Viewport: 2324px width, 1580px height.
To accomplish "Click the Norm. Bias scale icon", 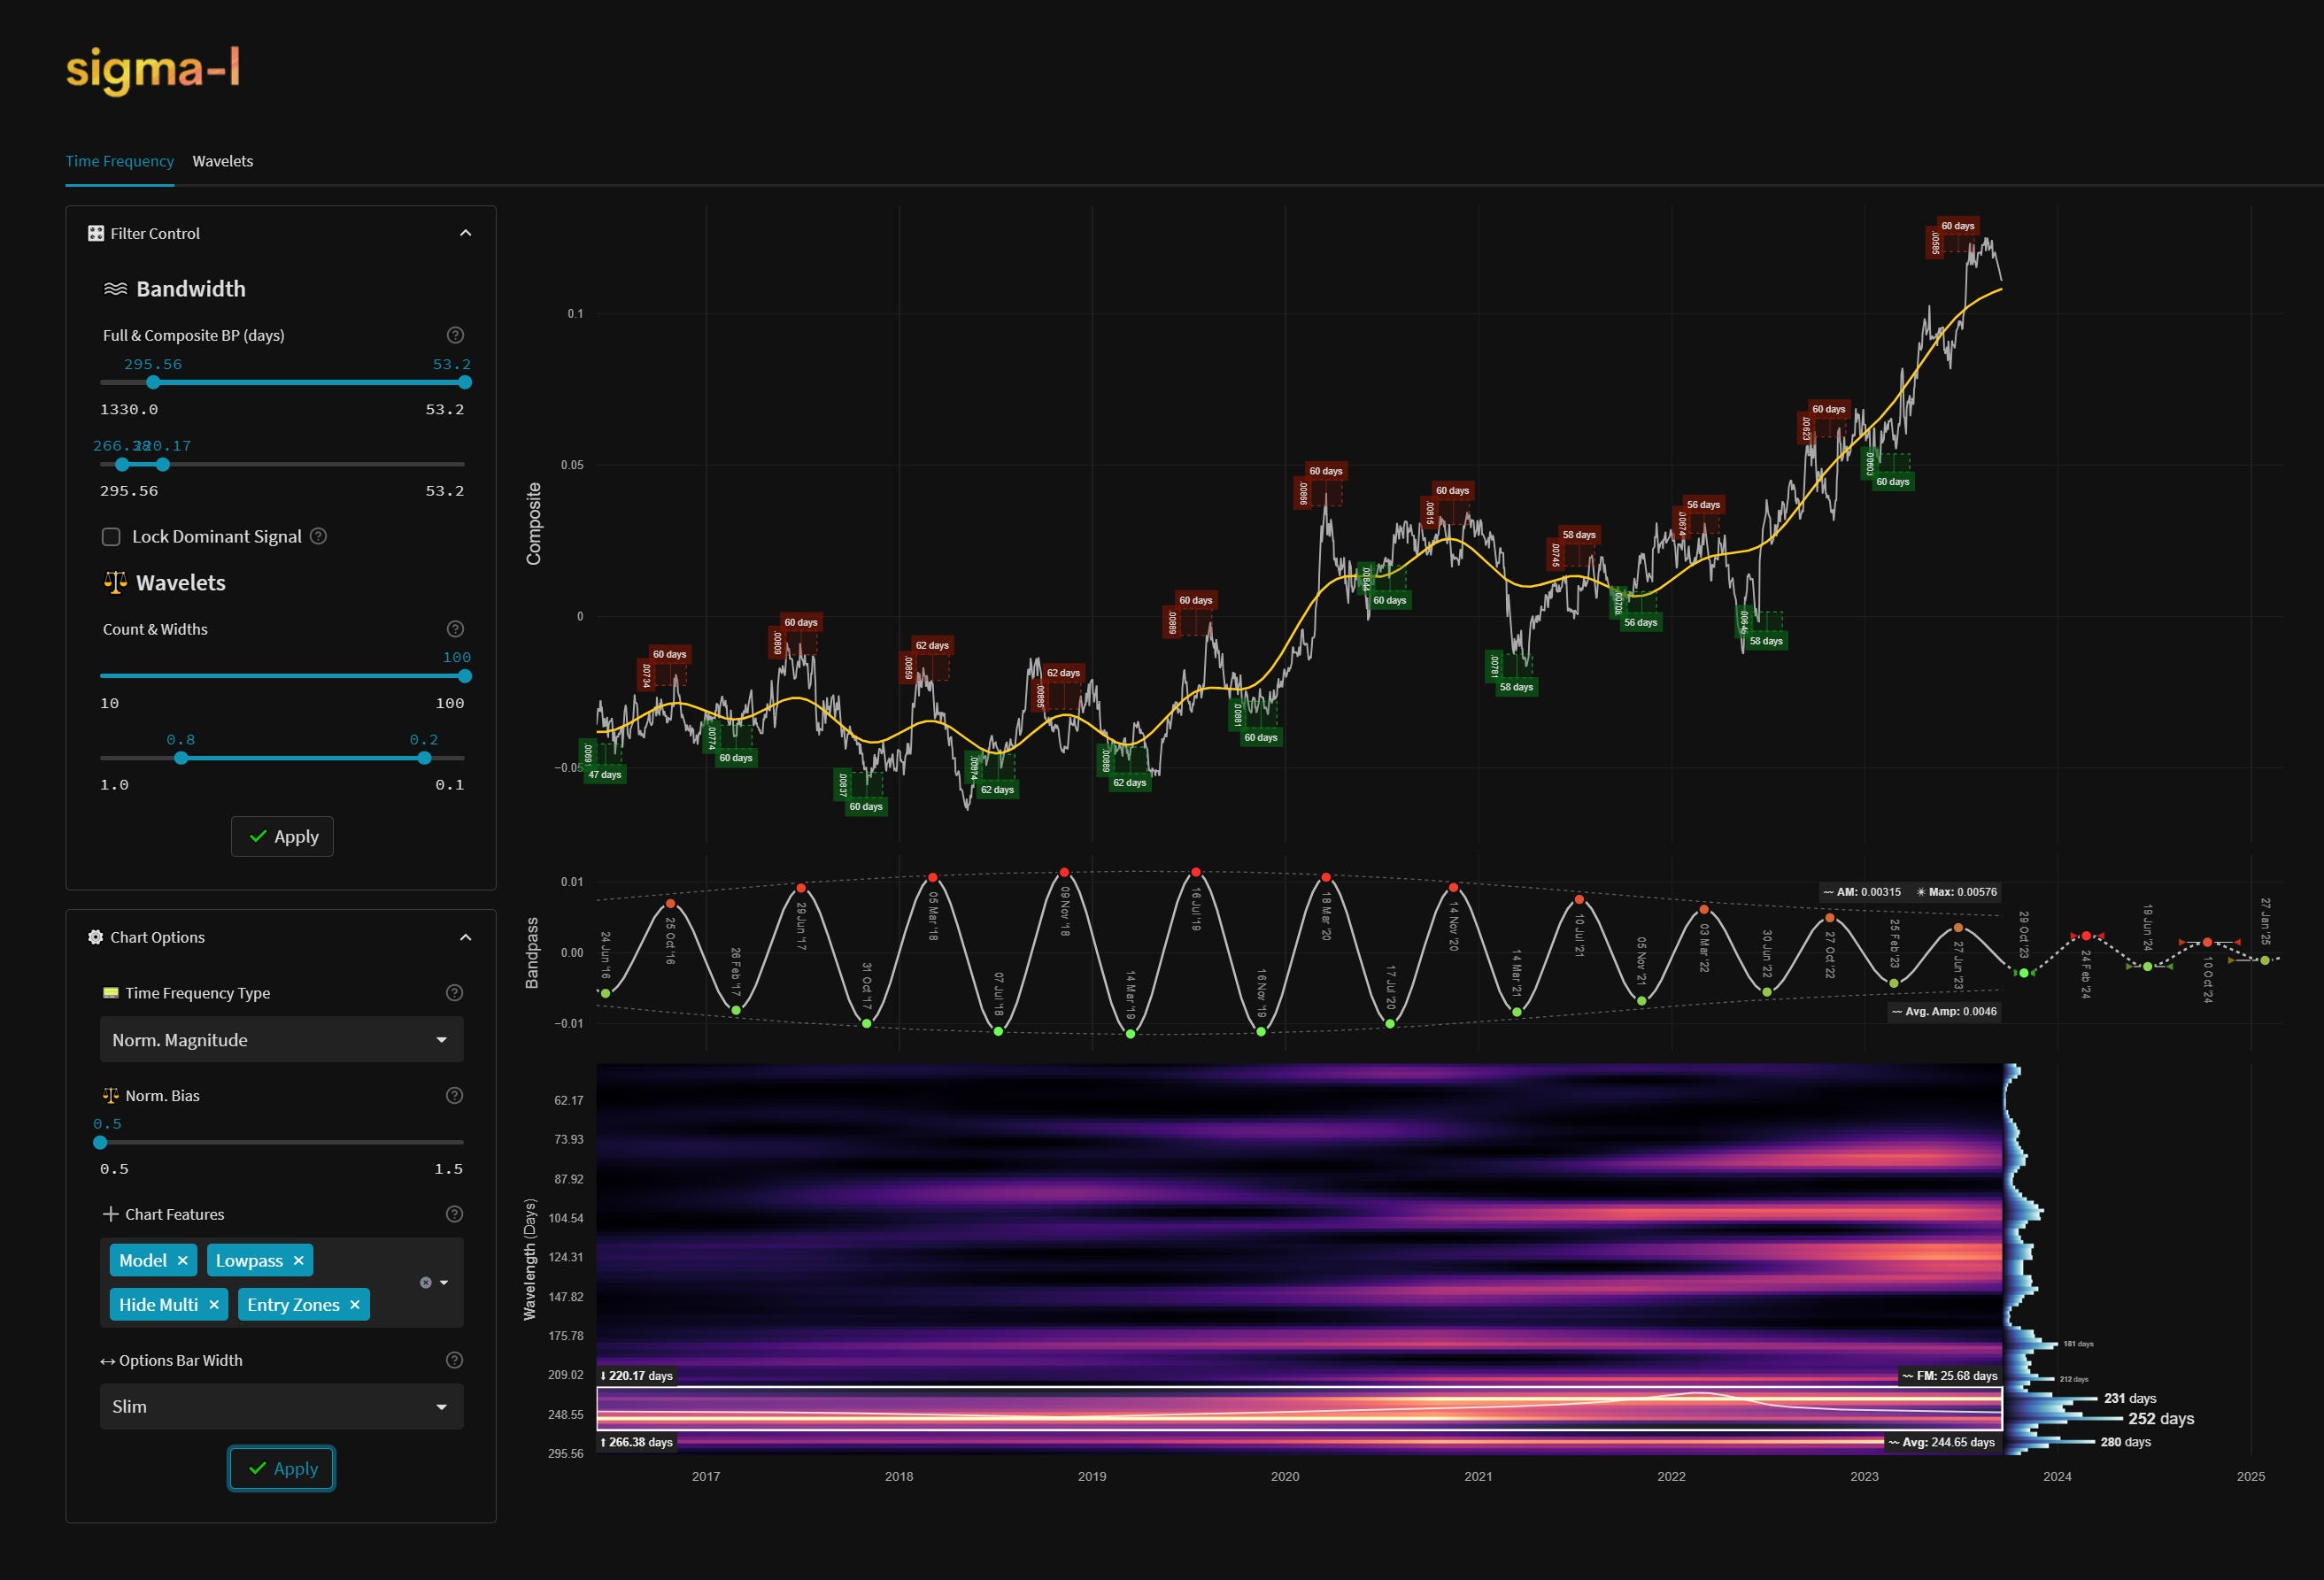I will 111,1096.
